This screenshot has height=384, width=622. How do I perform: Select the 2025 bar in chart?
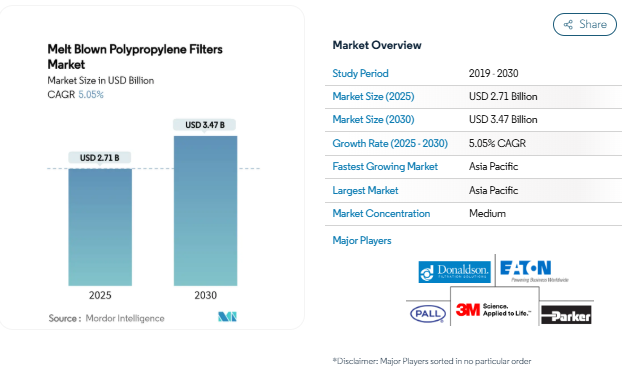[100, 227]
